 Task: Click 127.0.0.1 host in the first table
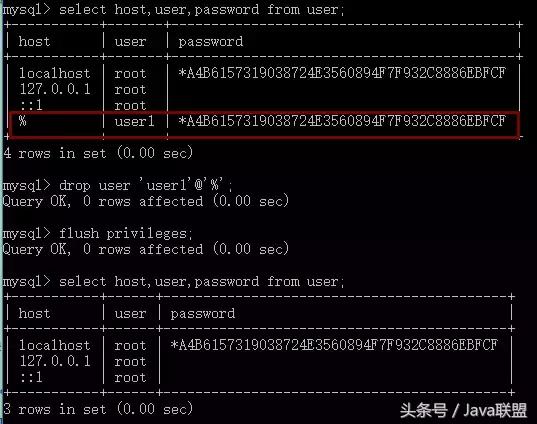pos(55,89)
